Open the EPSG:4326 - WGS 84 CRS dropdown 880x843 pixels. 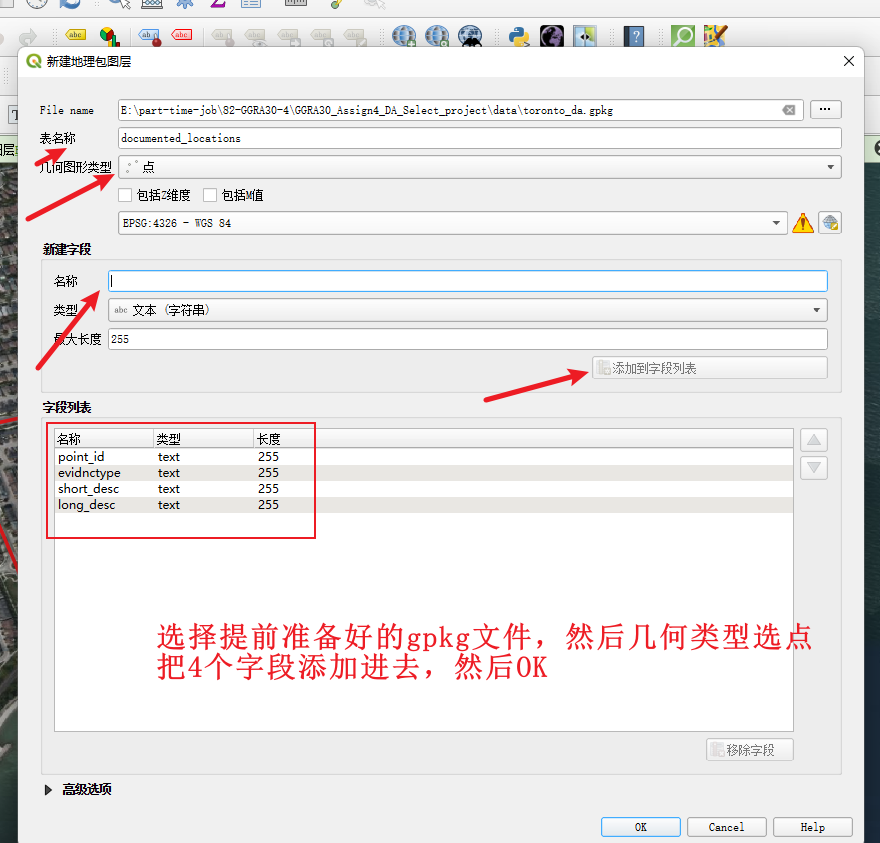point(452,223)
